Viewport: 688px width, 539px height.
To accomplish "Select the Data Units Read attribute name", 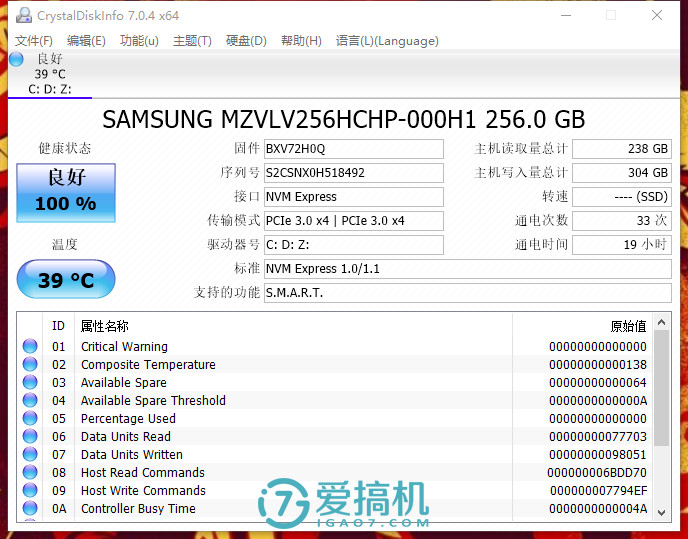I will 126,437.
